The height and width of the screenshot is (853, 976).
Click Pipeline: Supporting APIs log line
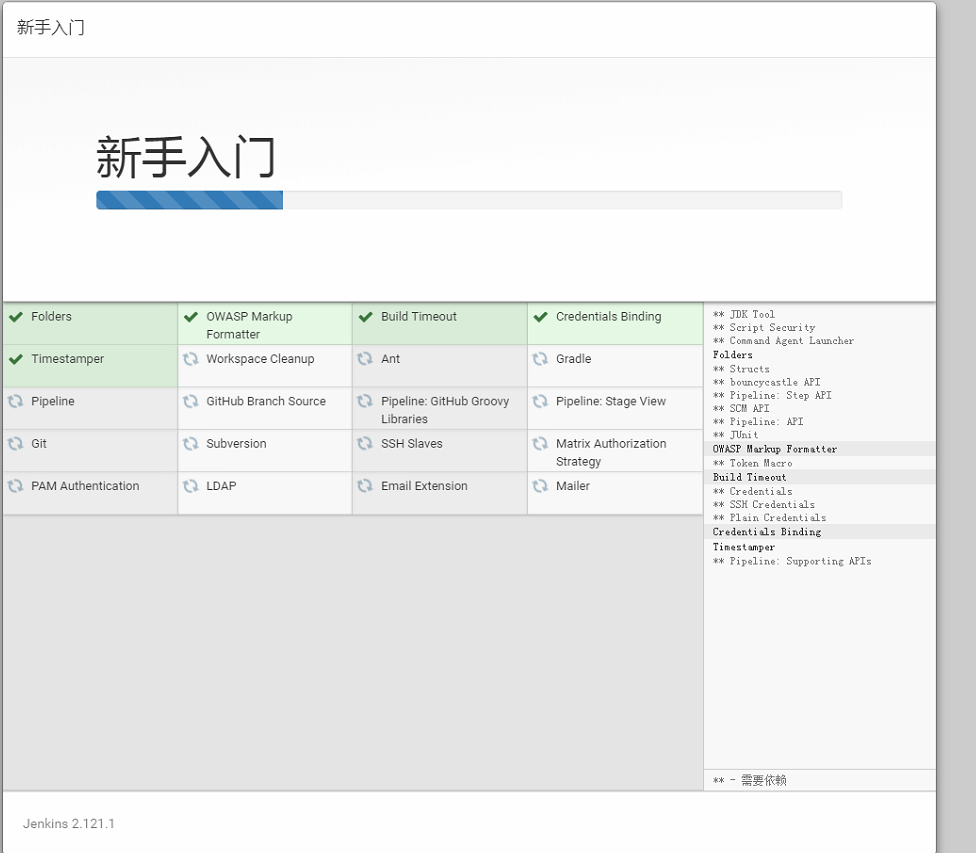[792, 561]
